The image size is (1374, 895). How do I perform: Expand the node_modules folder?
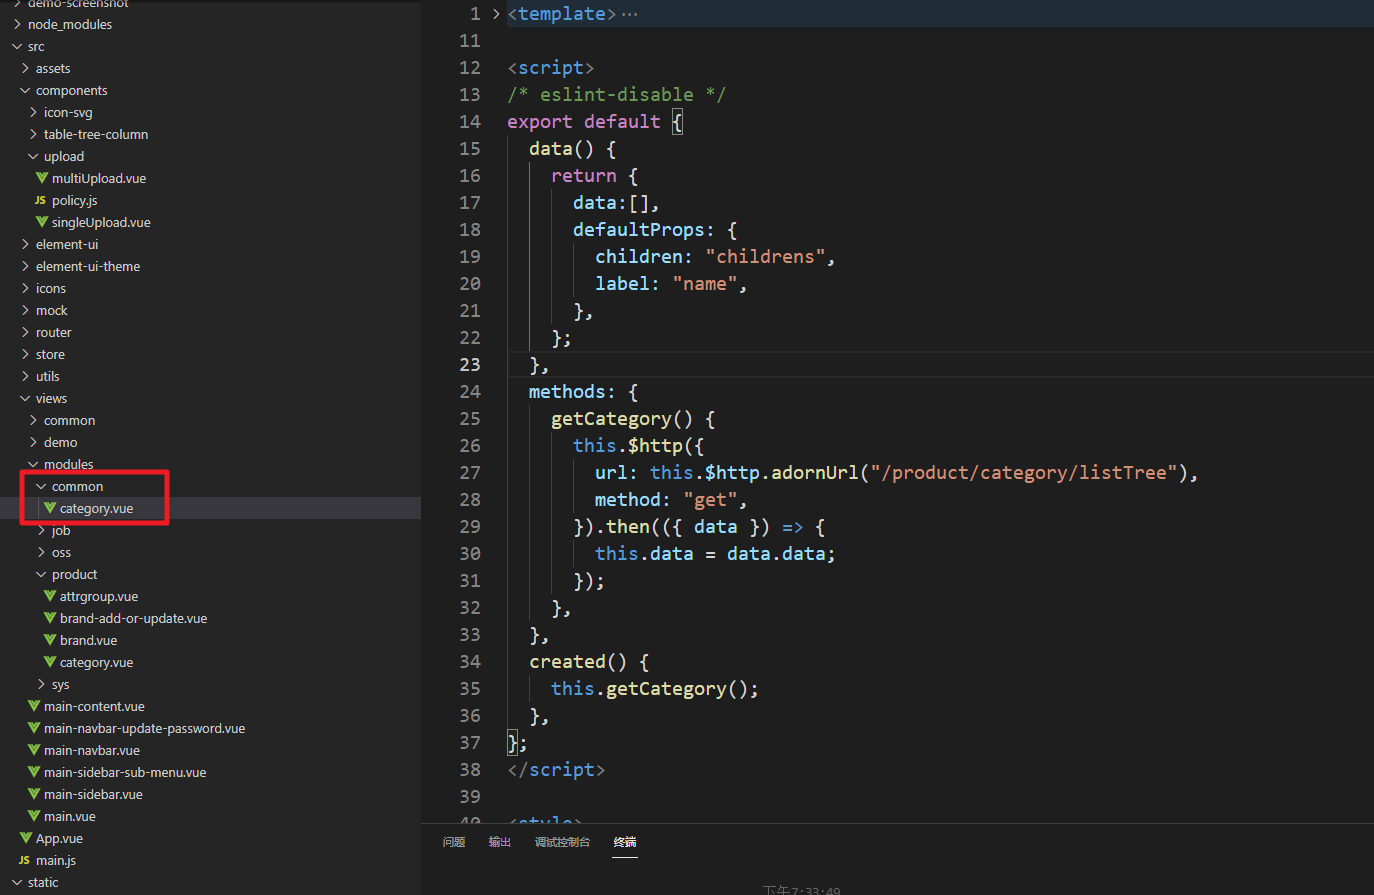[x=17, y=24]
